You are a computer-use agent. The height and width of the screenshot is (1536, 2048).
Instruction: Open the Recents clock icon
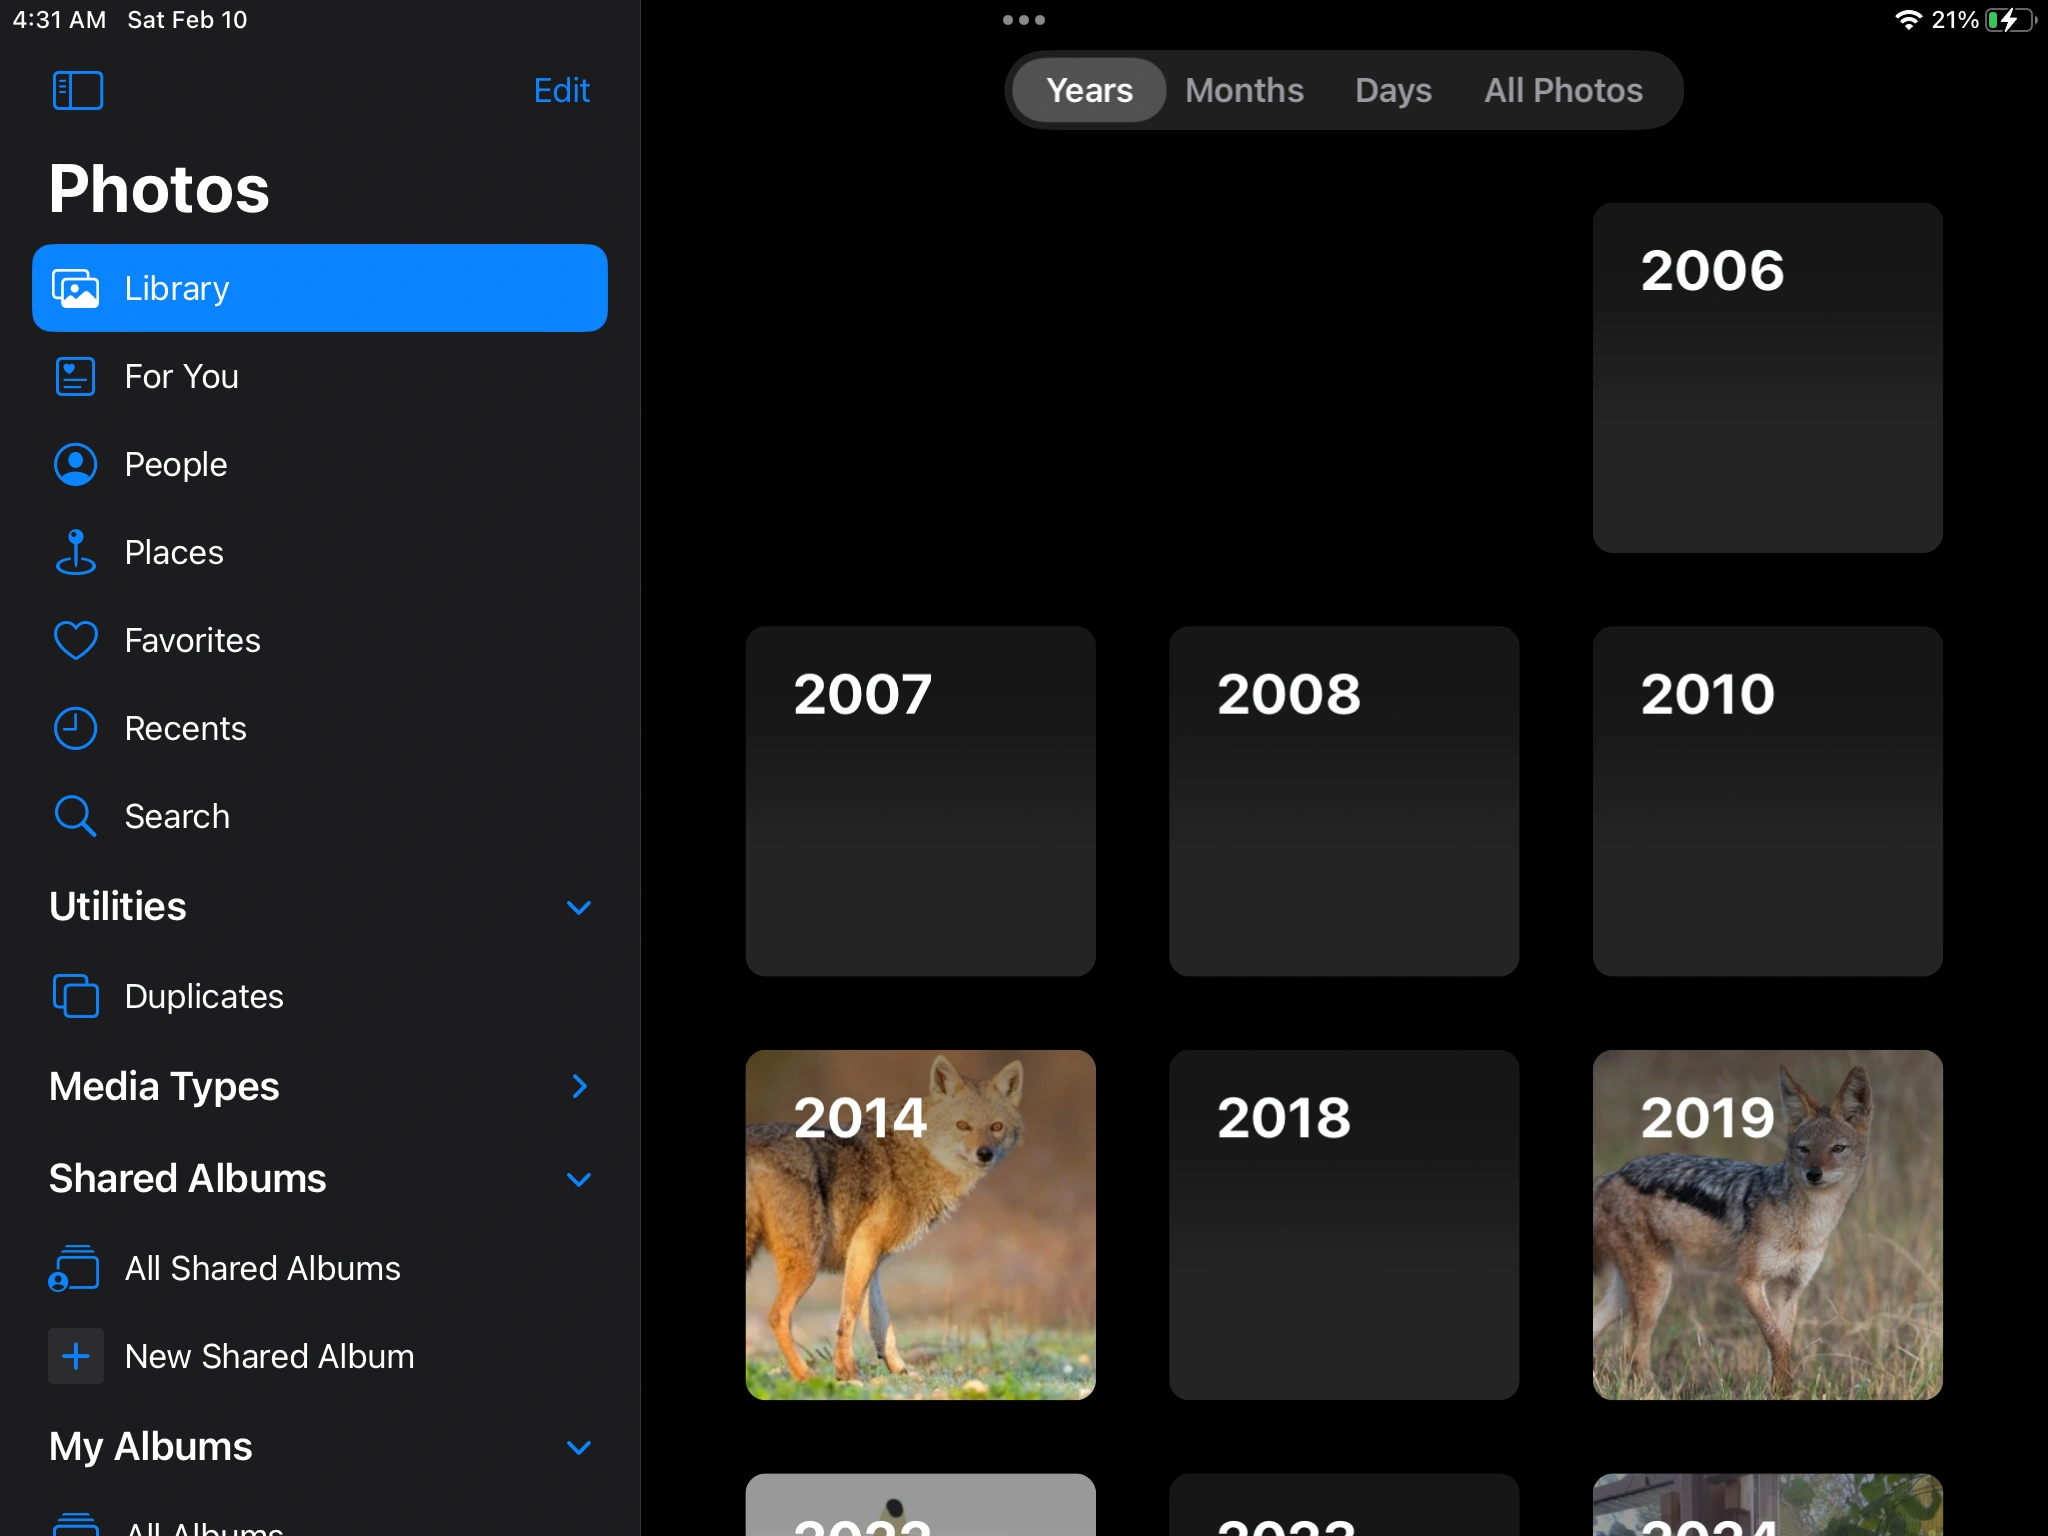tap(75, 729)
